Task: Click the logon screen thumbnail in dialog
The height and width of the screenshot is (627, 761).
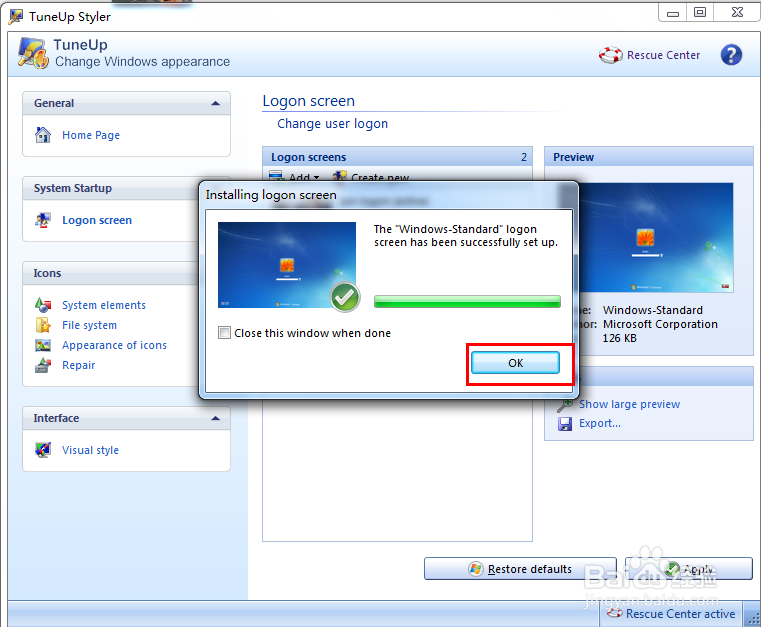Action: click(x=287, y=265)
